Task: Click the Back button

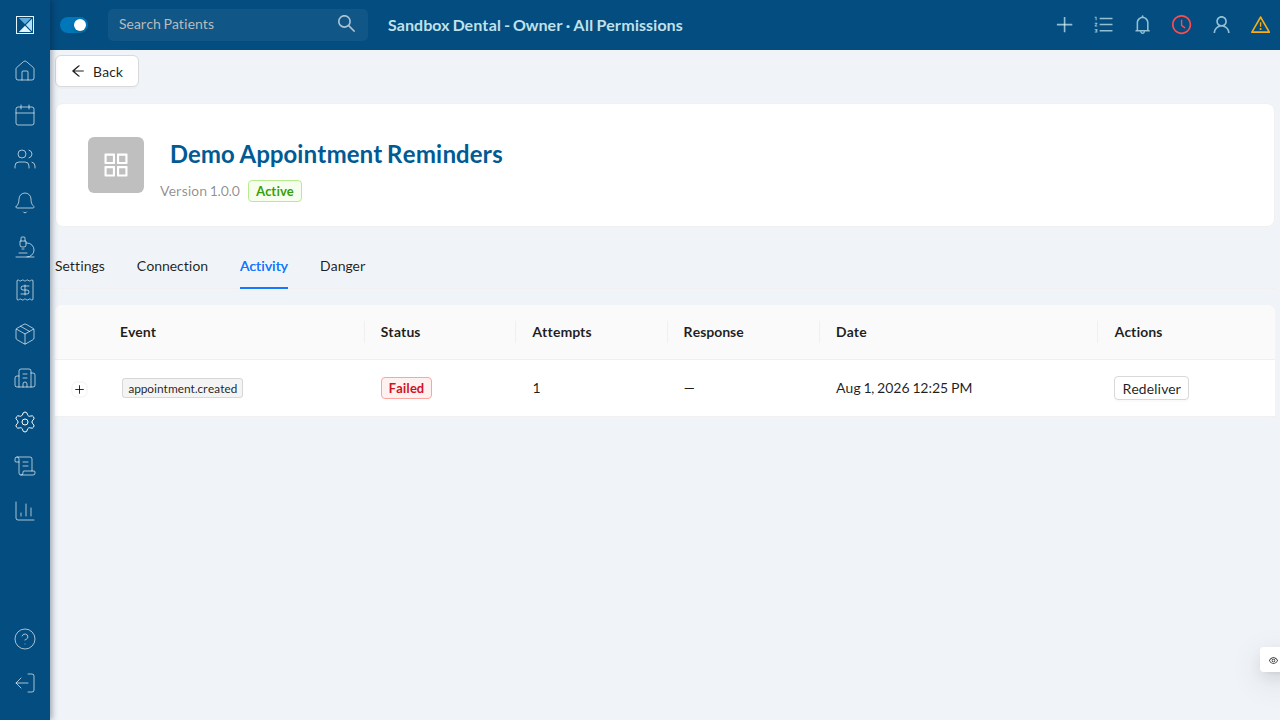Action: [97, 71]
